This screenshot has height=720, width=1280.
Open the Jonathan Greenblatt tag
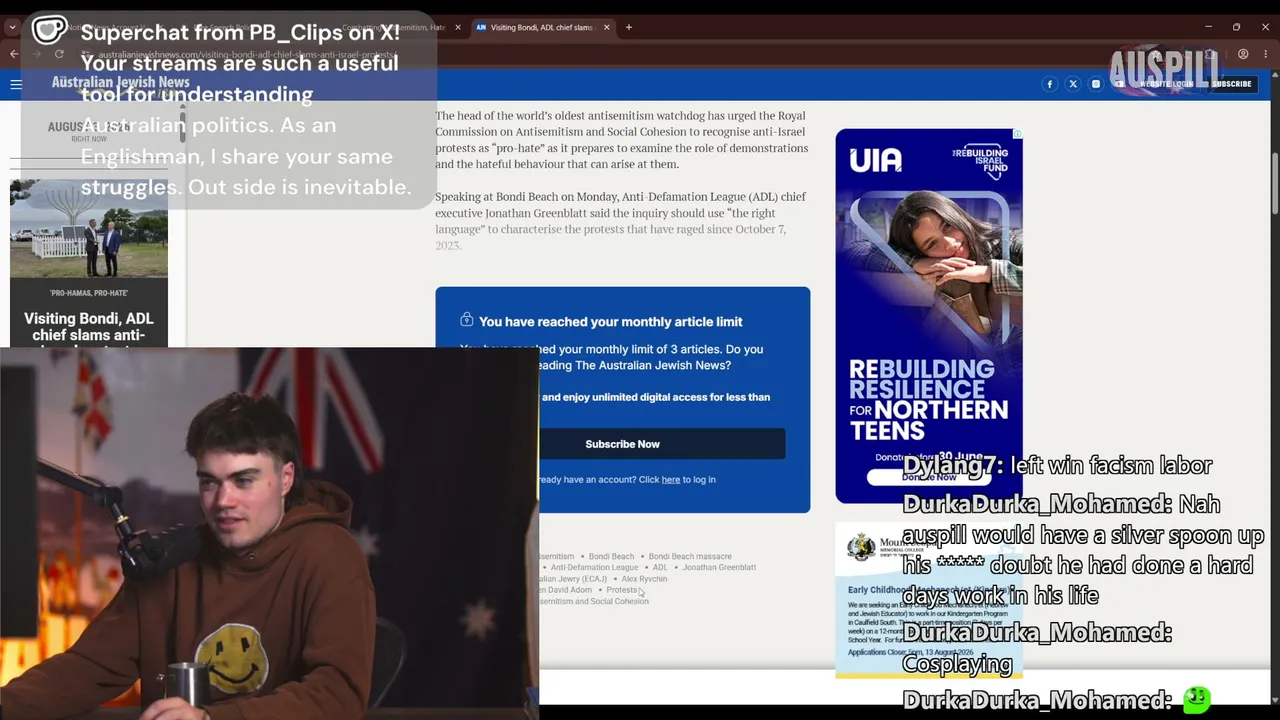[x=719, y=567]
